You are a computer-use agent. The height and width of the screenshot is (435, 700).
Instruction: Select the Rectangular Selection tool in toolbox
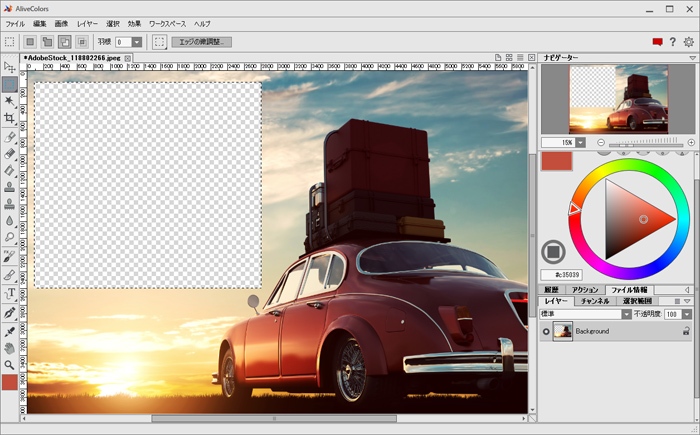[9, 84]
